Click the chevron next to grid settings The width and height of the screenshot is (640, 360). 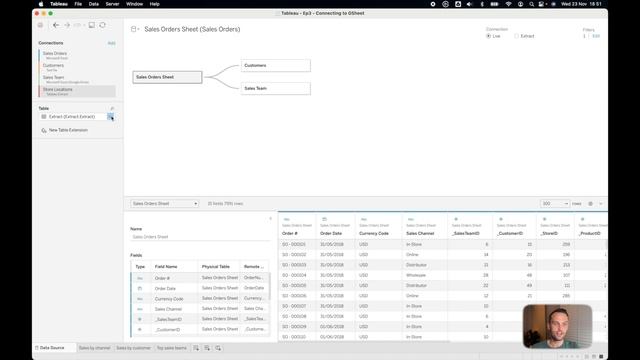click(601, 204)
